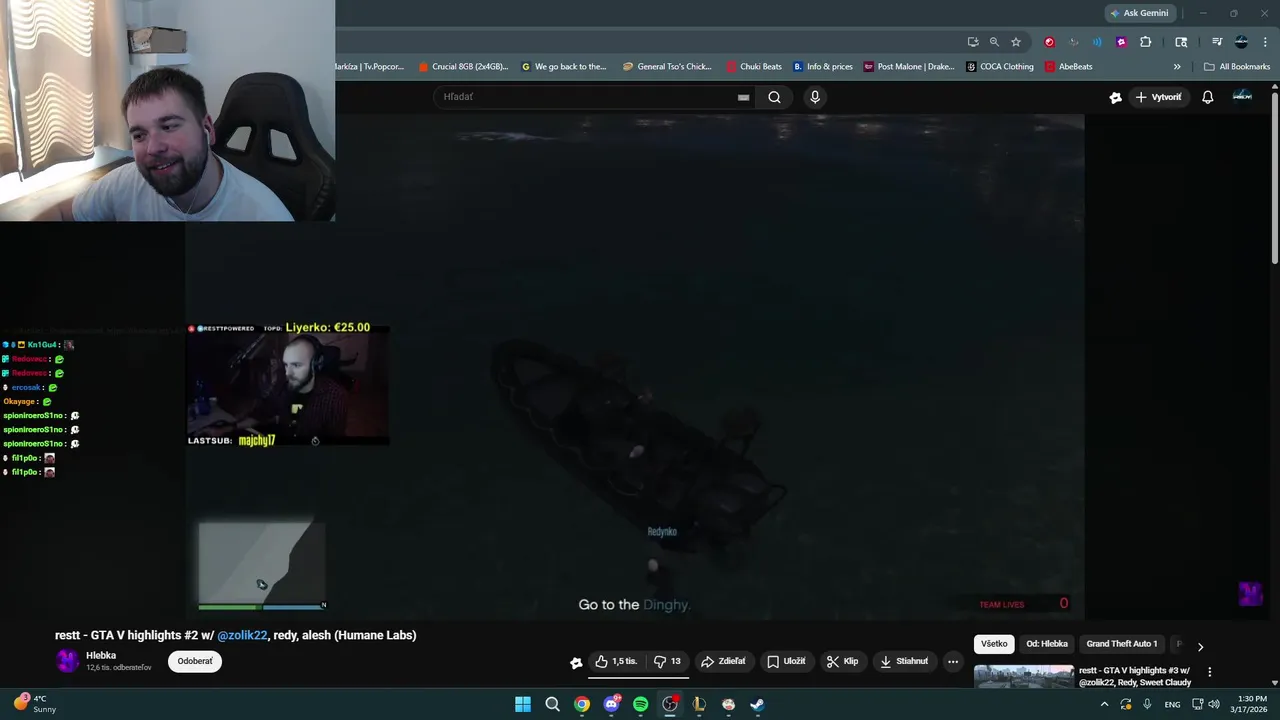The height and width of the screenshot is (720, 1280).
Task: Open the 4°C Sunny weather widget
Action: pos(35,704)
